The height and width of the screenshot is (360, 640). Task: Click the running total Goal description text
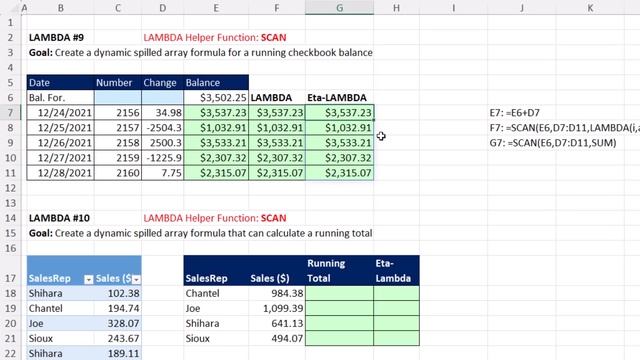click(200, 233)
